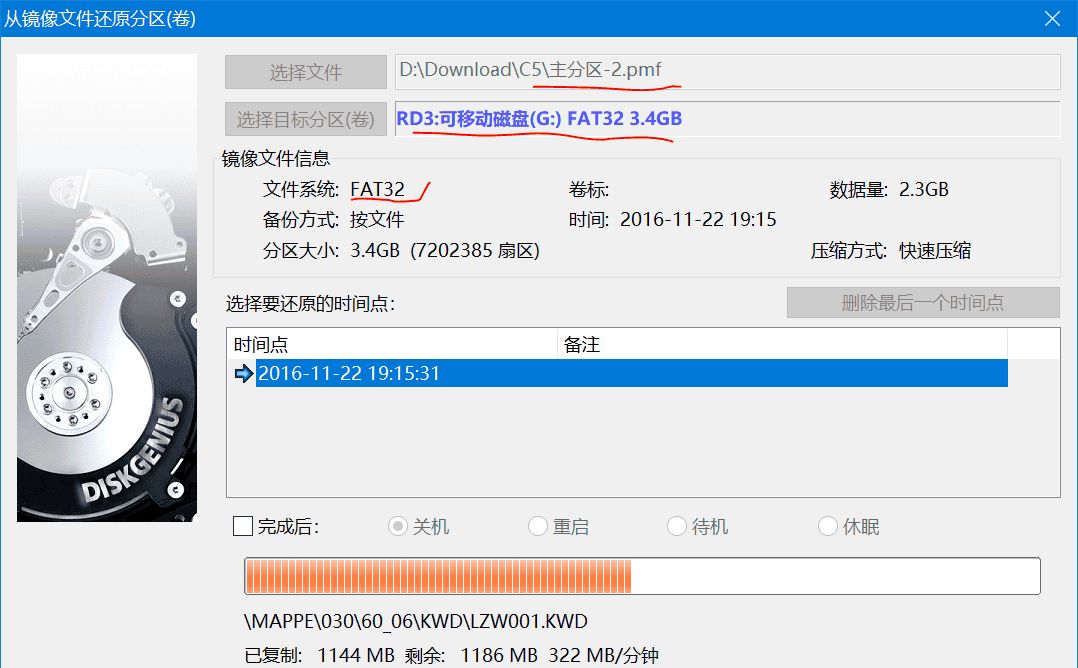The image size is (1078, 668).
Task: Enable the 完成后 checkbox
Action: [x=242, y=526]
